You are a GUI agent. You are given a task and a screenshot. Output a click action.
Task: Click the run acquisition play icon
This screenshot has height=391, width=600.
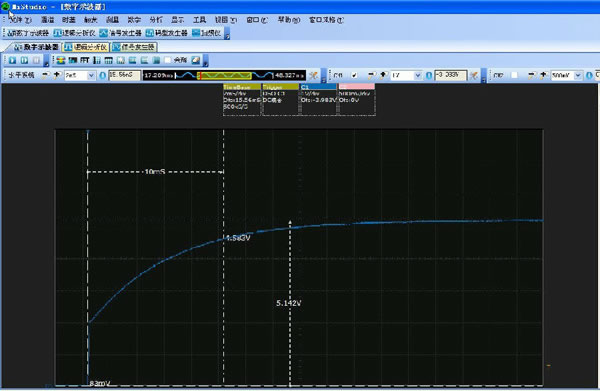tap(12, 60)
